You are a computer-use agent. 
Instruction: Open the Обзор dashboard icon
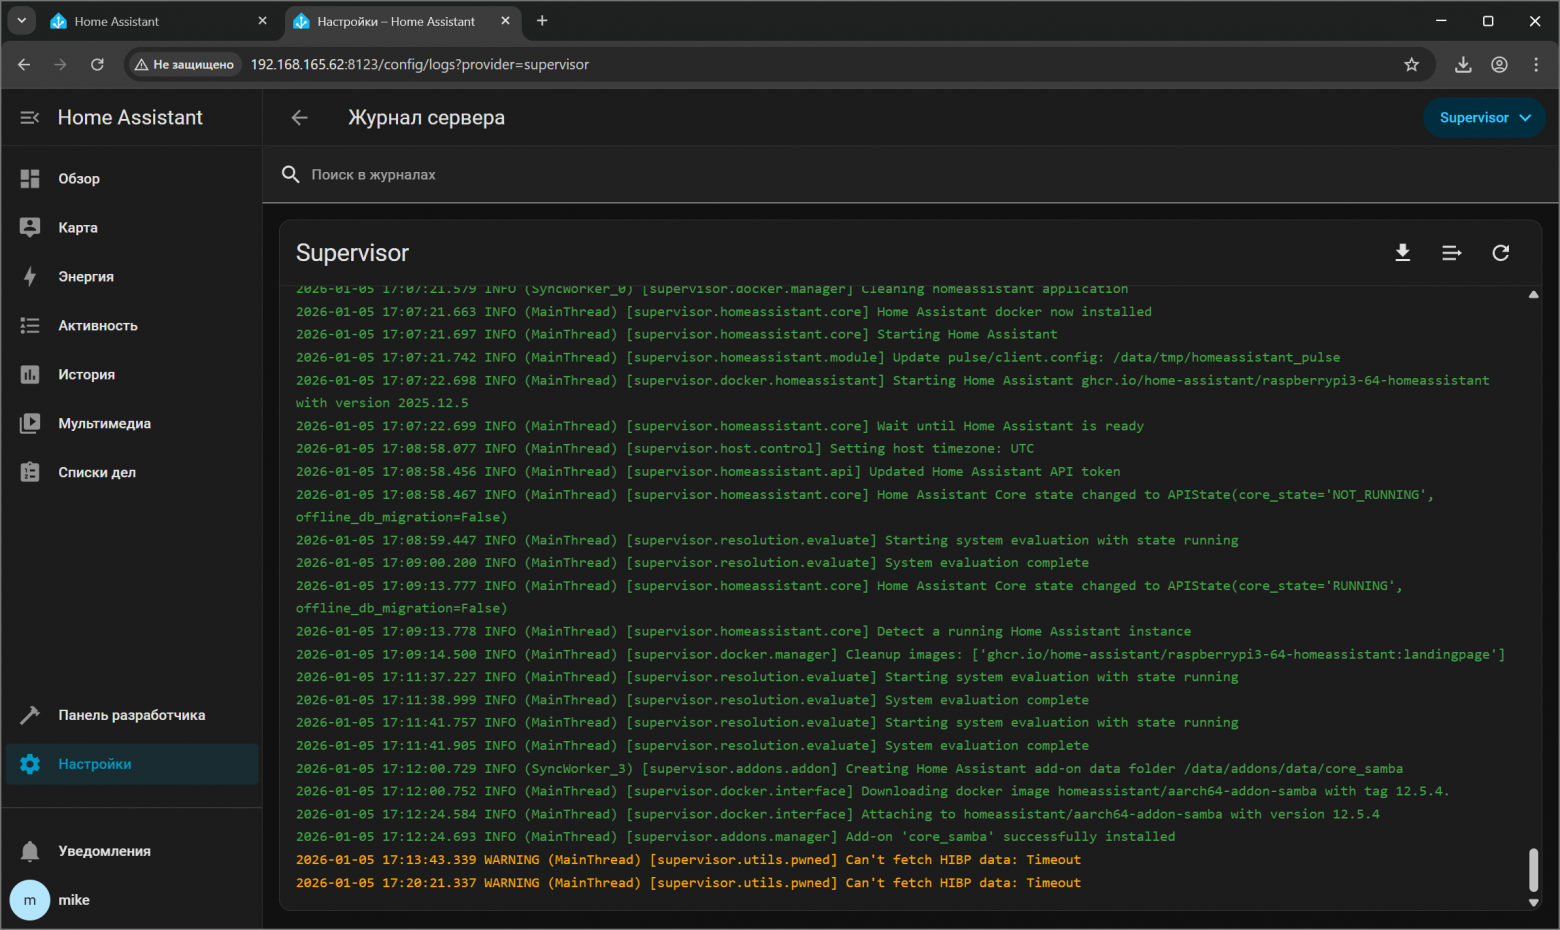32,178
